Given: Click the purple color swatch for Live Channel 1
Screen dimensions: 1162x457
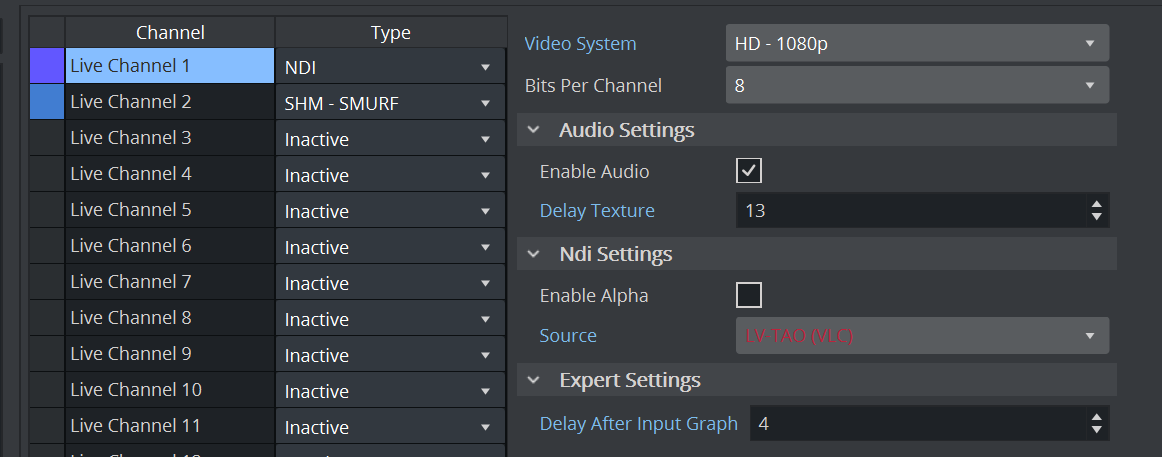Looking at the screenshot, I should pos(47,66).
